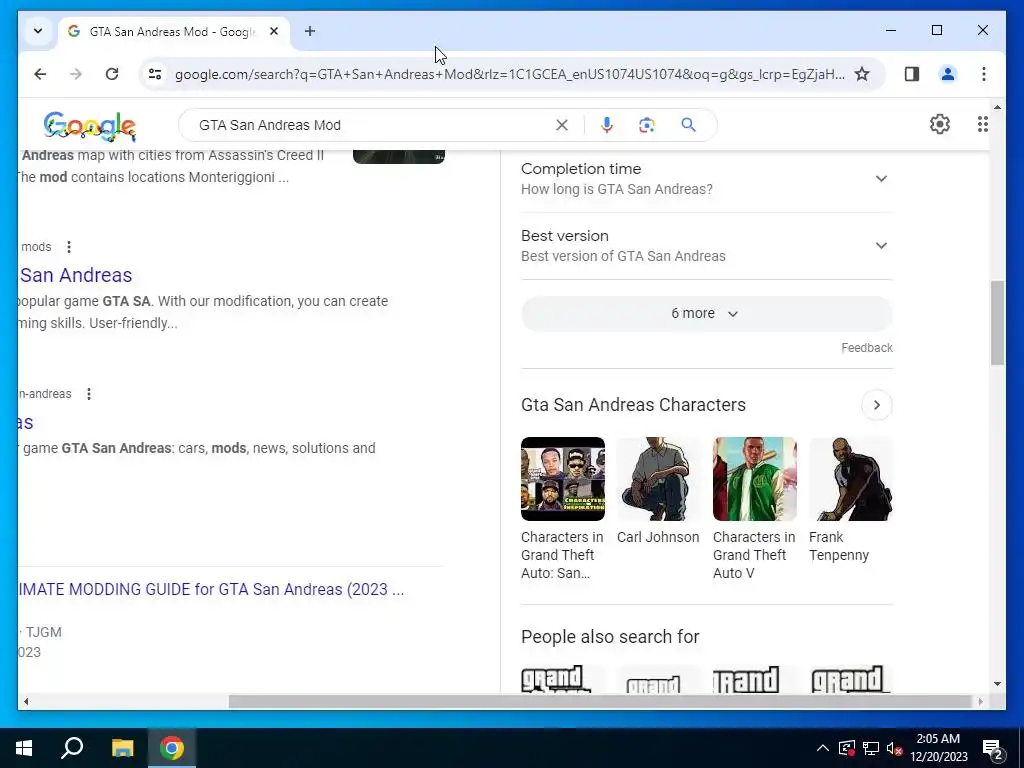Show next Gta San Andreas Characters
Image resolution: width=1024 pixels, height=768 pixels.
point(876,405)
